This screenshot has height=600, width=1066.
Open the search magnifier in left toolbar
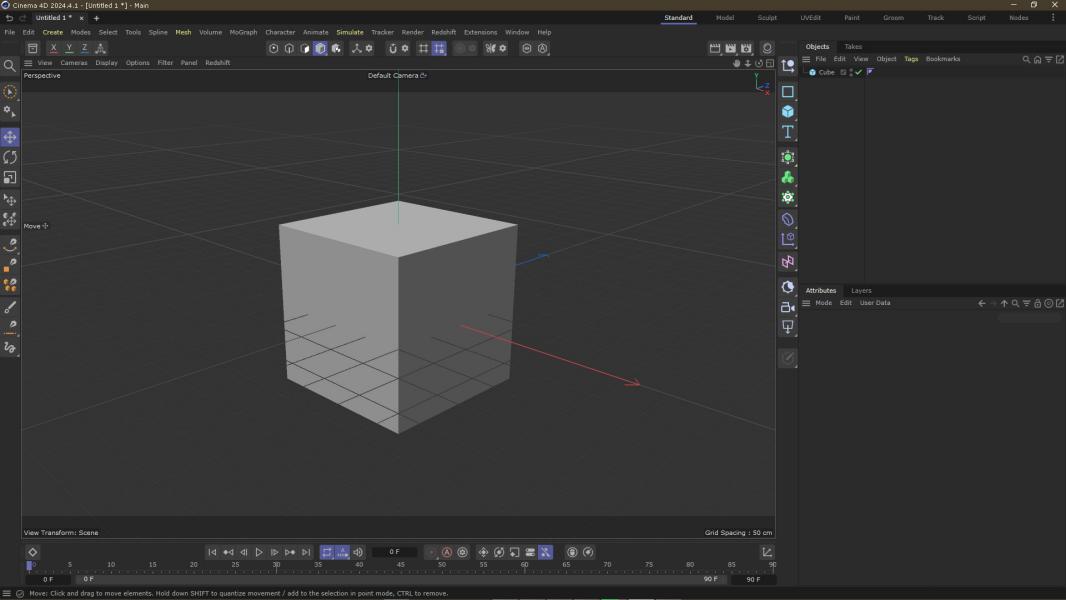tap(10, 66)
